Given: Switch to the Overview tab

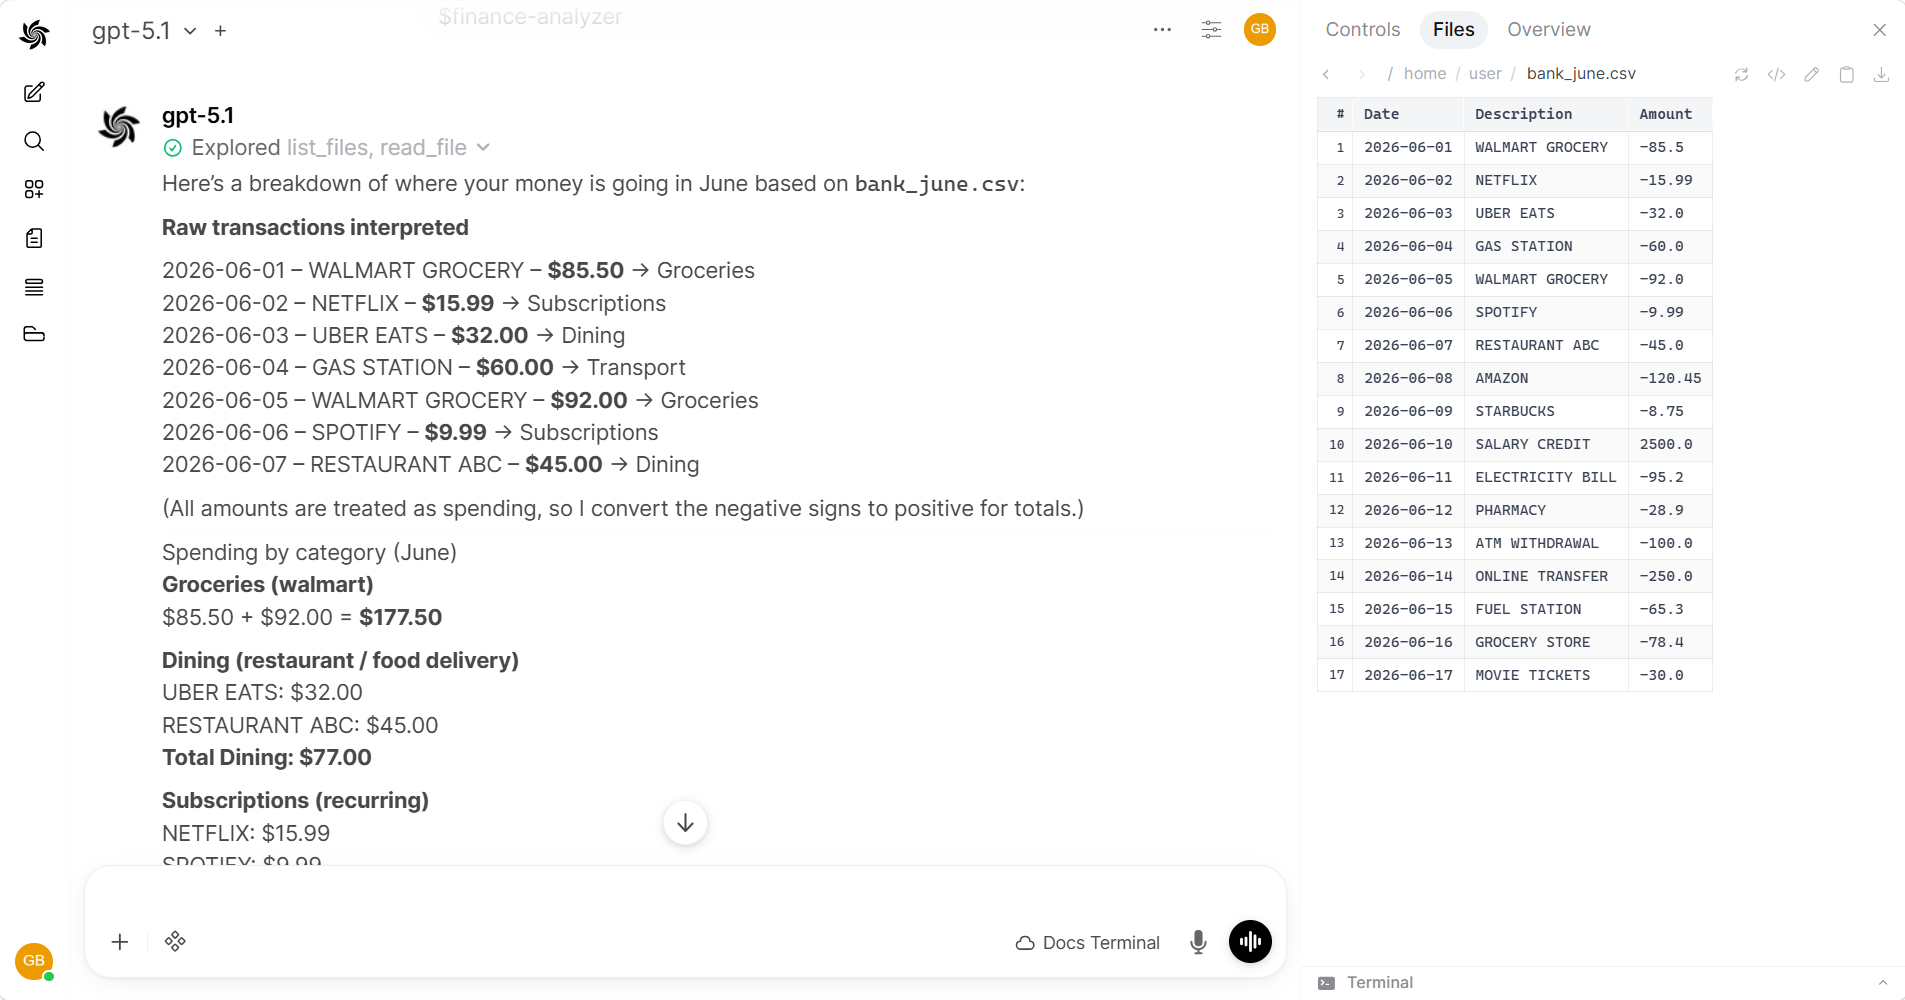Looking at the screenshot, I should point(1549,30).
